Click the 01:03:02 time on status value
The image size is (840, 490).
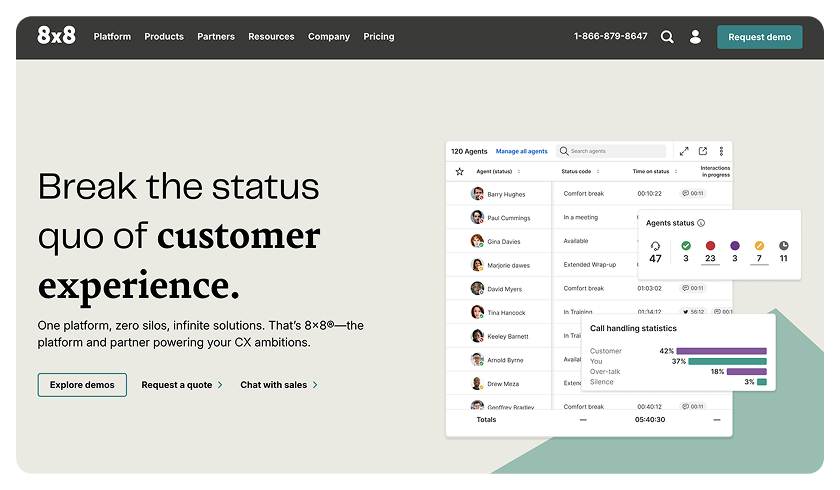pos(649,288)
